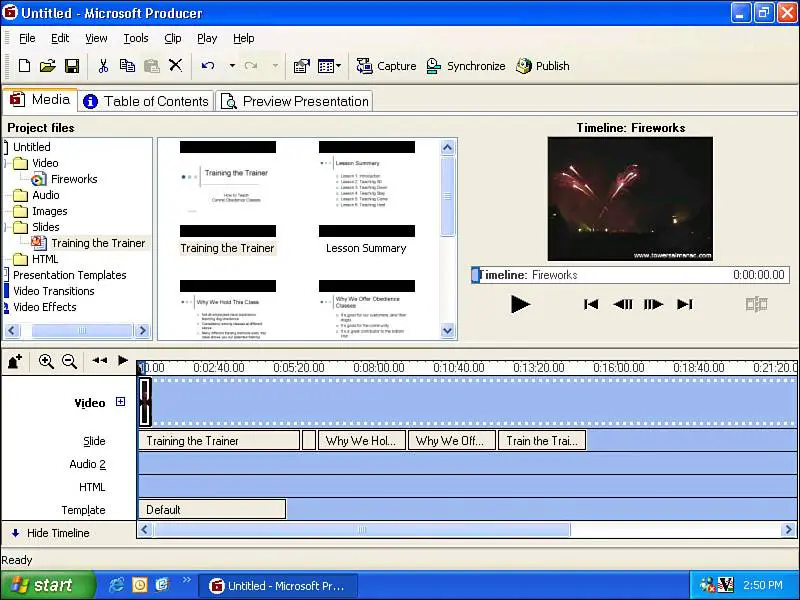Play the timeline from the timeline toolbar
Viewport: 800px width, 600px height.
click(122, 360)
